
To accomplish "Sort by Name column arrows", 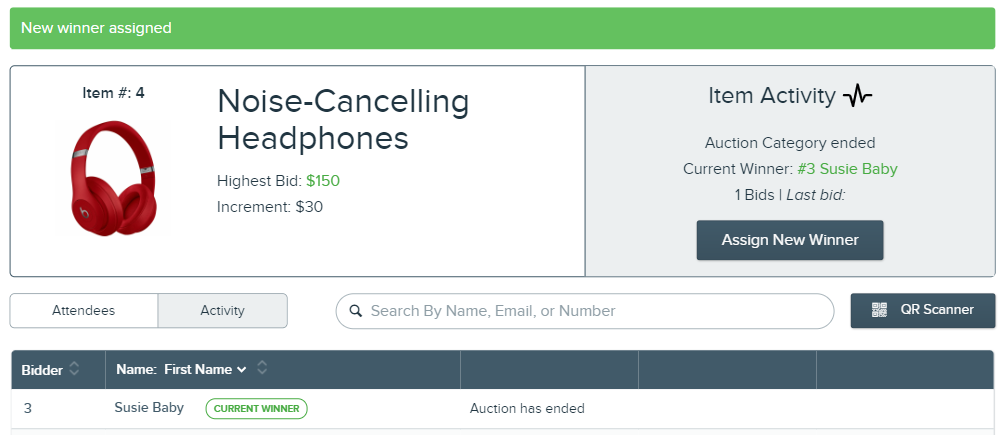I will pyautogui.click(x=262, y=368).
